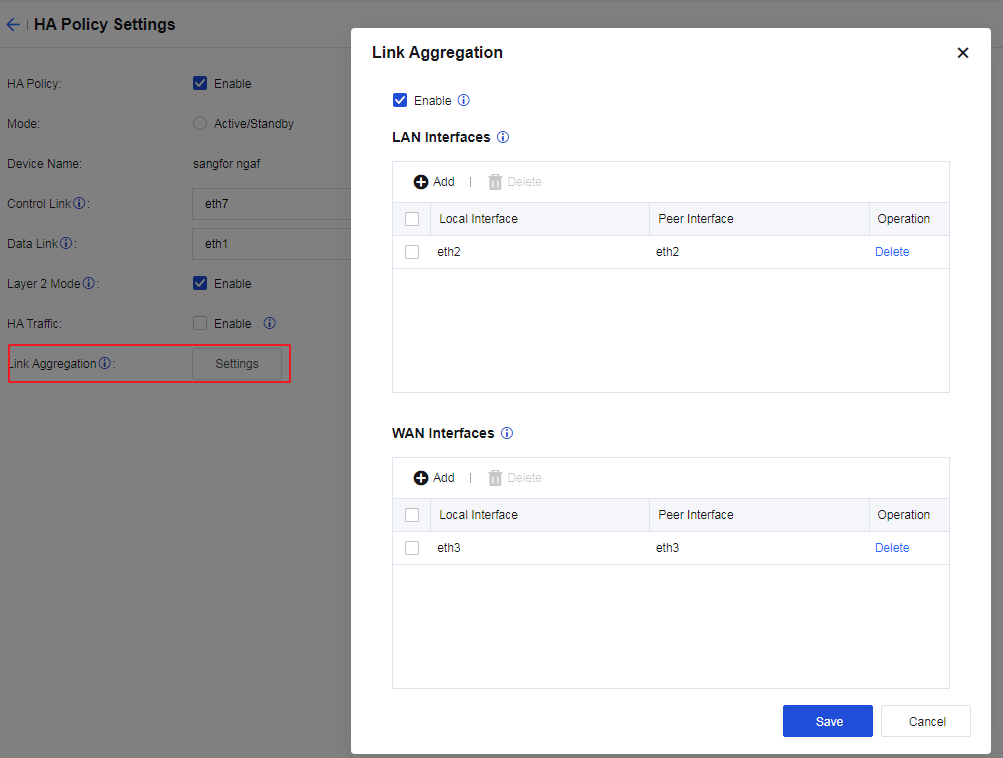Click the Control Link info icon
Viewport: 1003px width, 758px height.
click(79, 204)
